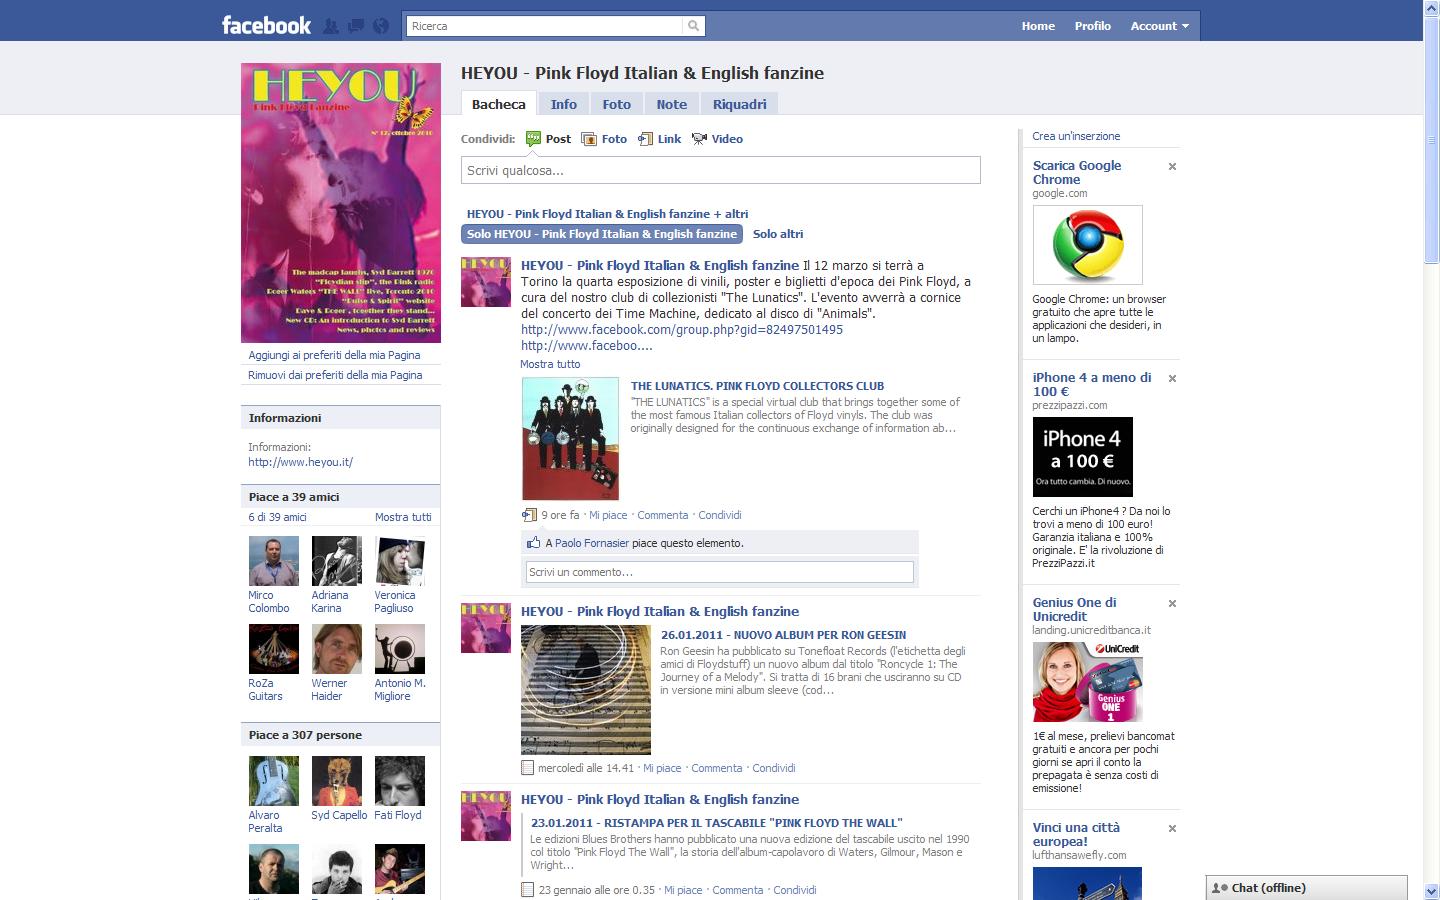
Task: Open Alvaro Peralta's profile picture
Action: pyautogui.click(x=274, y=781)
